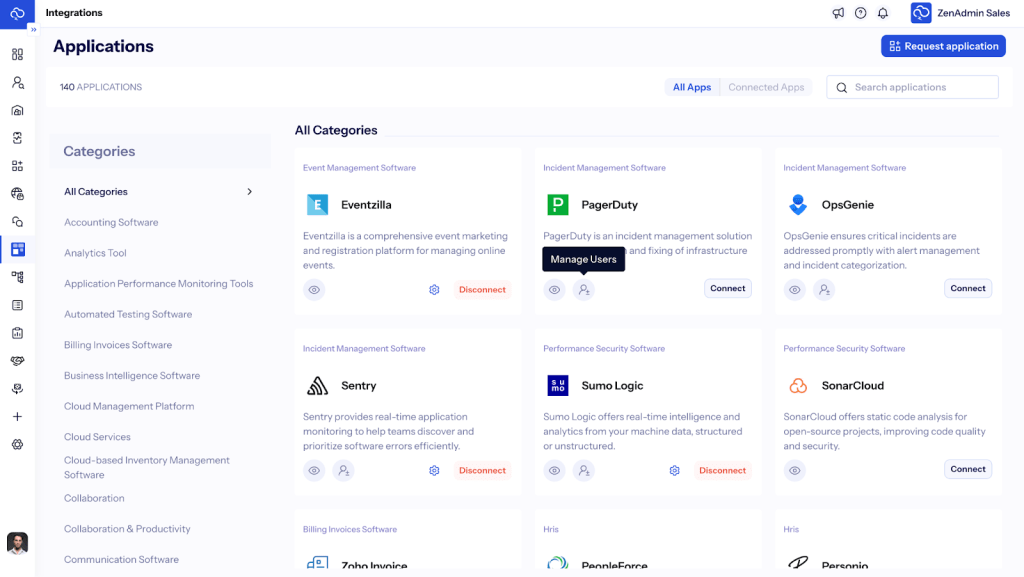The height and width of the screenshot is (577, 1024).
Task: Click the Search applications input field
Action: tap(920, 87)
